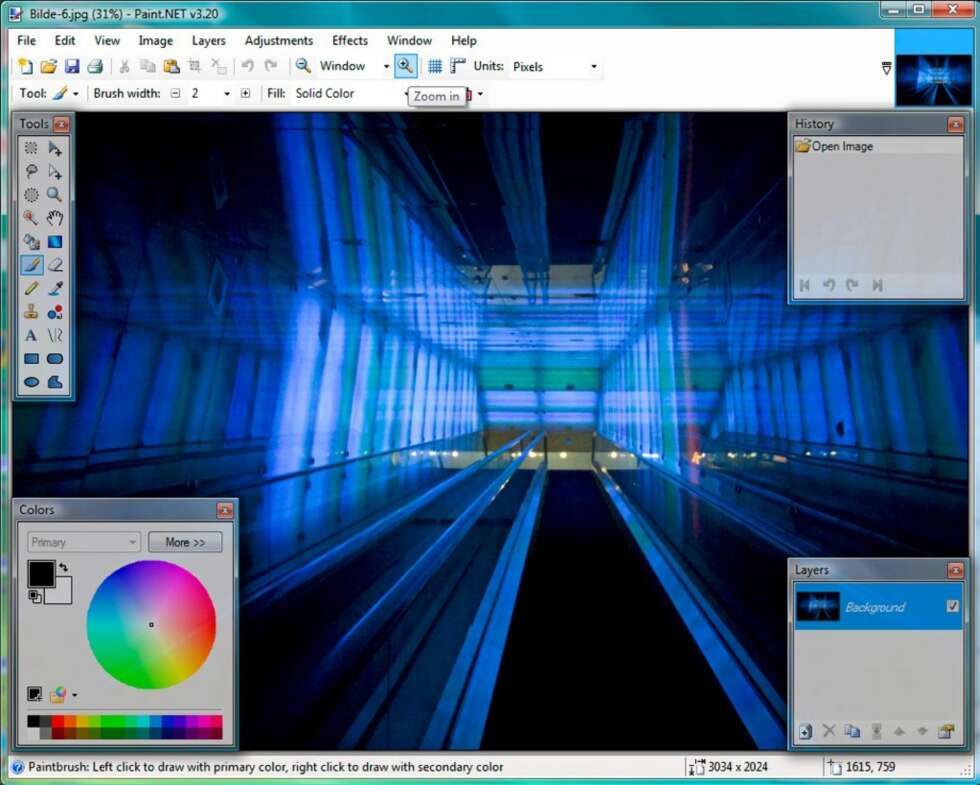Open the Edit menu

[x=64, y=41]
